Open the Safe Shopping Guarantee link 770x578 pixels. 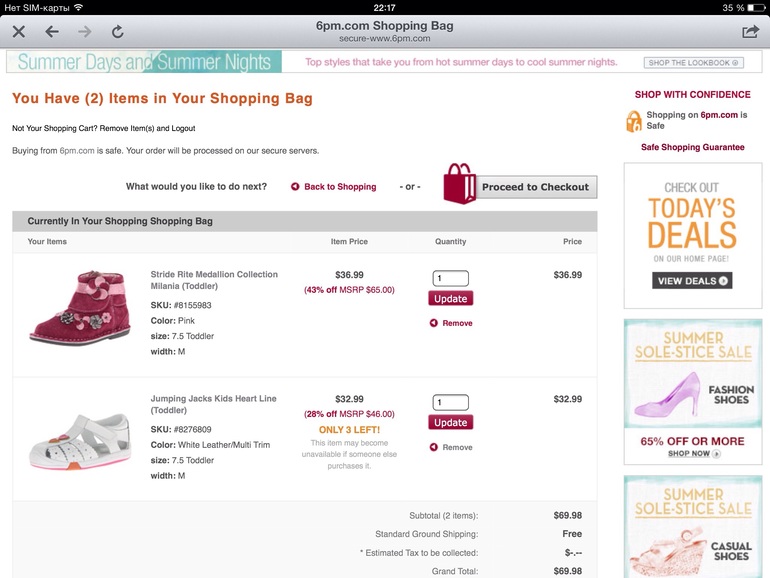tap(692, 147)
